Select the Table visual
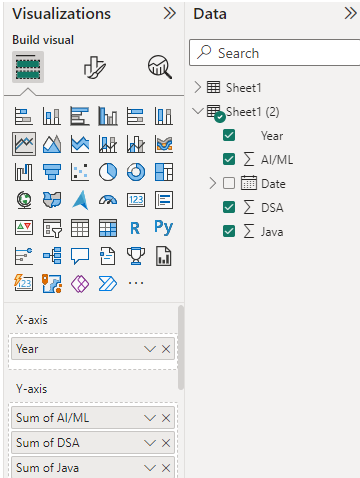The height and width of the screenshot is (478, 360). (x=80, y=228)
